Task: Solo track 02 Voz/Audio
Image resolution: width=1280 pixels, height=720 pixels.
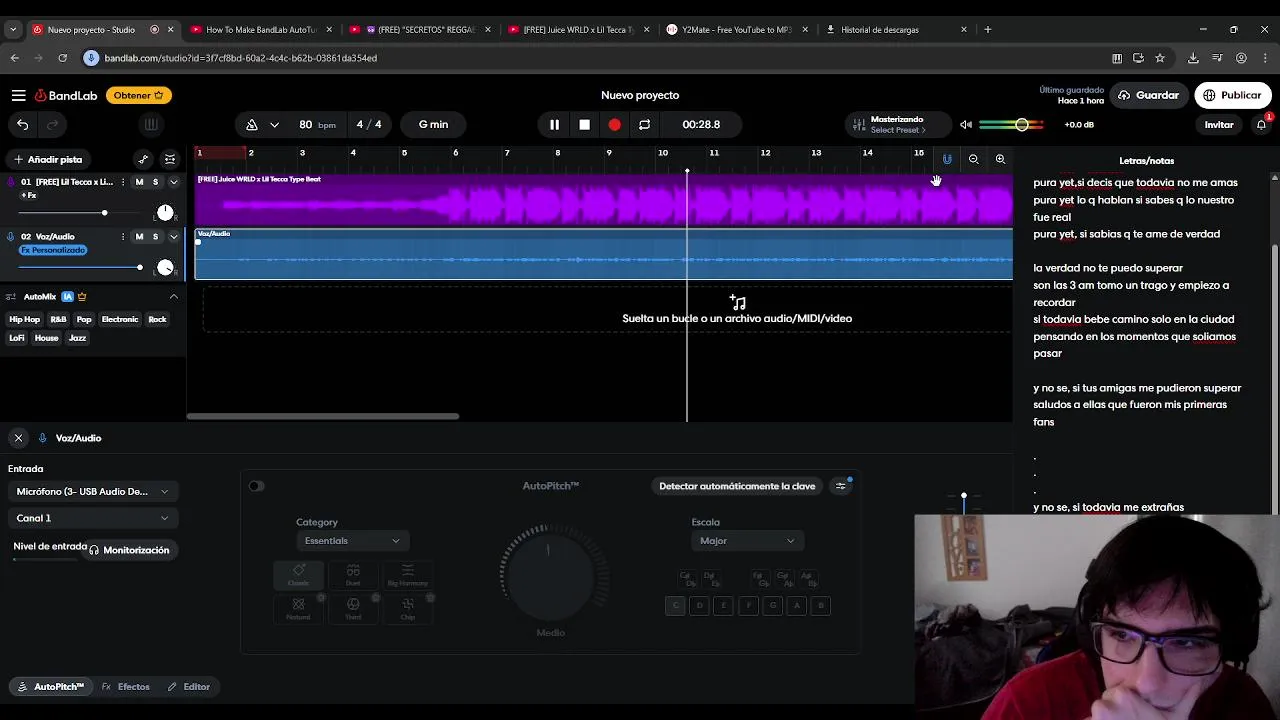Action: [x=155, y=237]
